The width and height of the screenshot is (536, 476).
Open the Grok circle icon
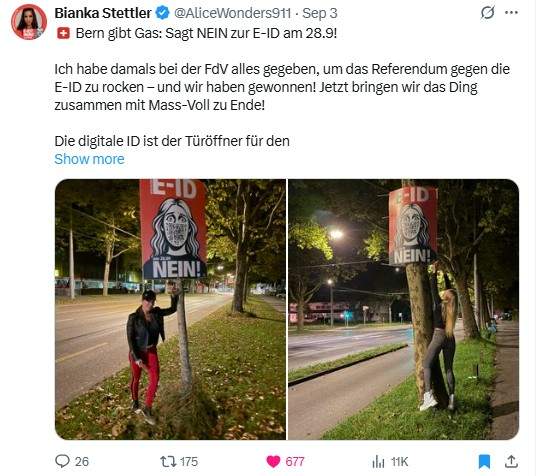click(x=487, y=13)
